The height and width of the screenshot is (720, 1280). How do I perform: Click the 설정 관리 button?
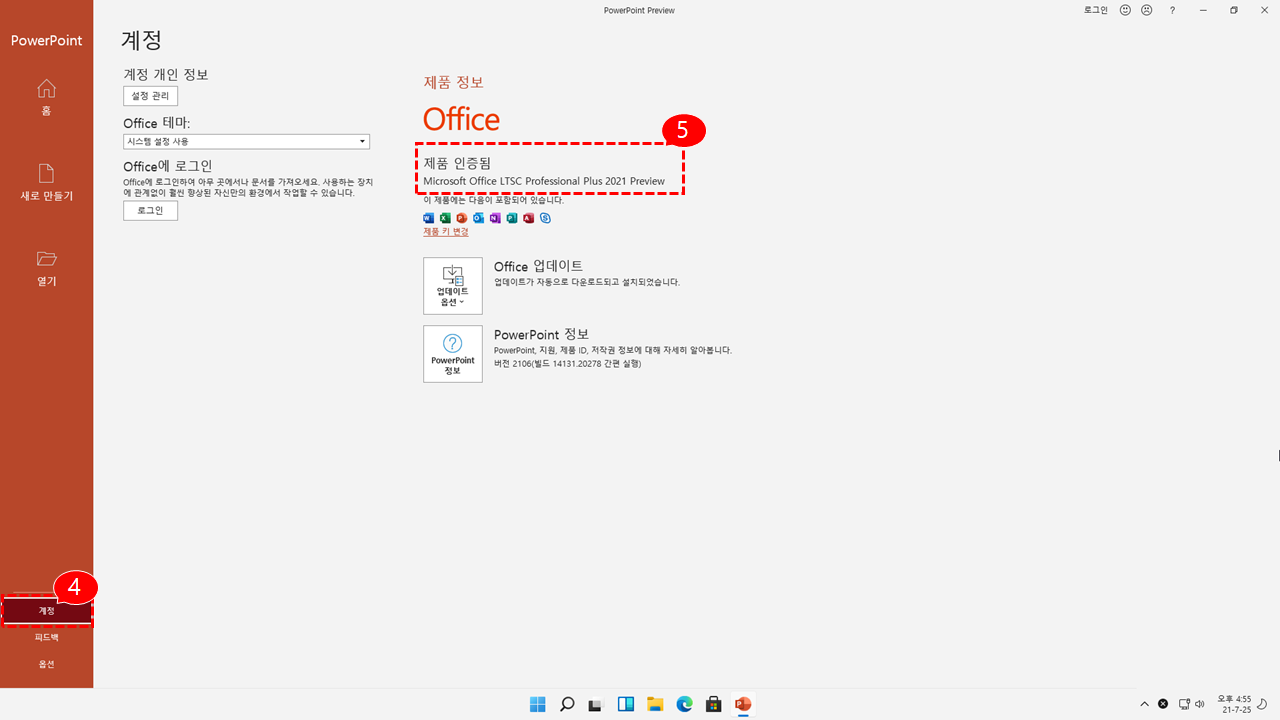pos(150,96)
